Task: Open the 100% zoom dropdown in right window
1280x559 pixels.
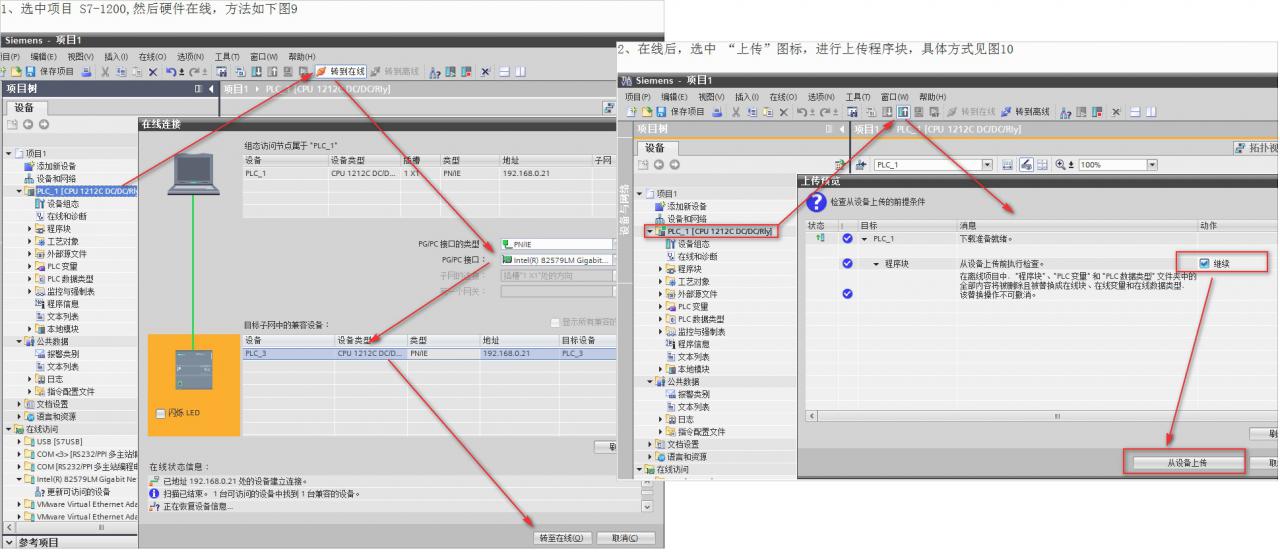Action: point(1154,165)
